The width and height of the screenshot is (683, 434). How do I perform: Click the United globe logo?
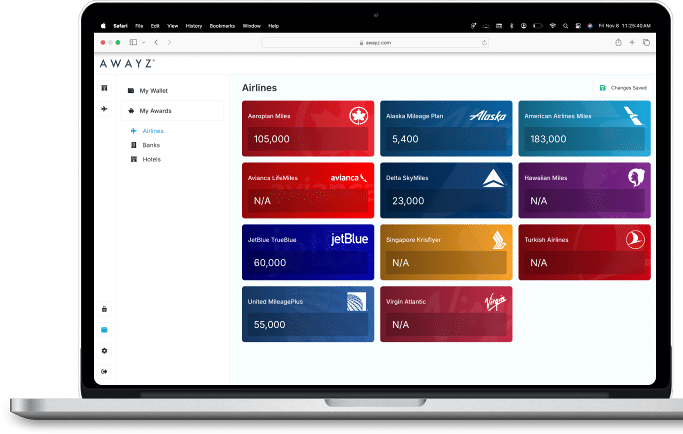pos(356,302)
